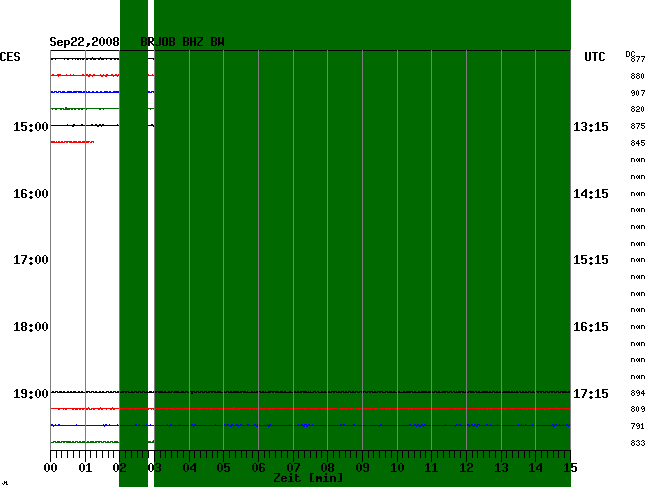Click the 15:15 UTC time label
Image resolution: width=650 pixels, height=494 pixels.
tap(591, 260)
